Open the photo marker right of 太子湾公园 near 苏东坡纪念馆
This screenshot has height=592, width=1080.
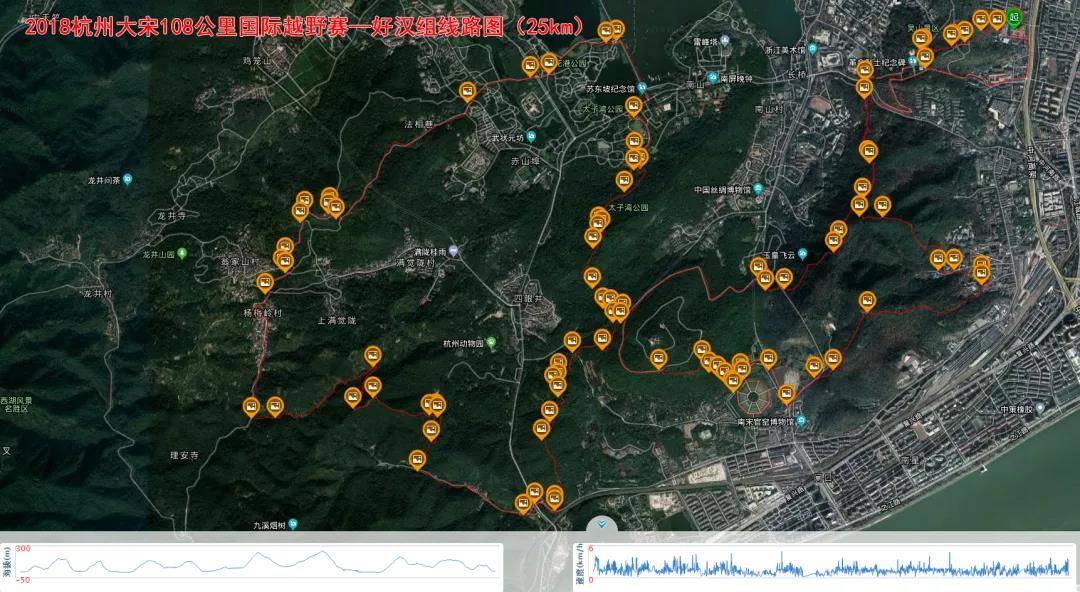[x=634, y=107]
